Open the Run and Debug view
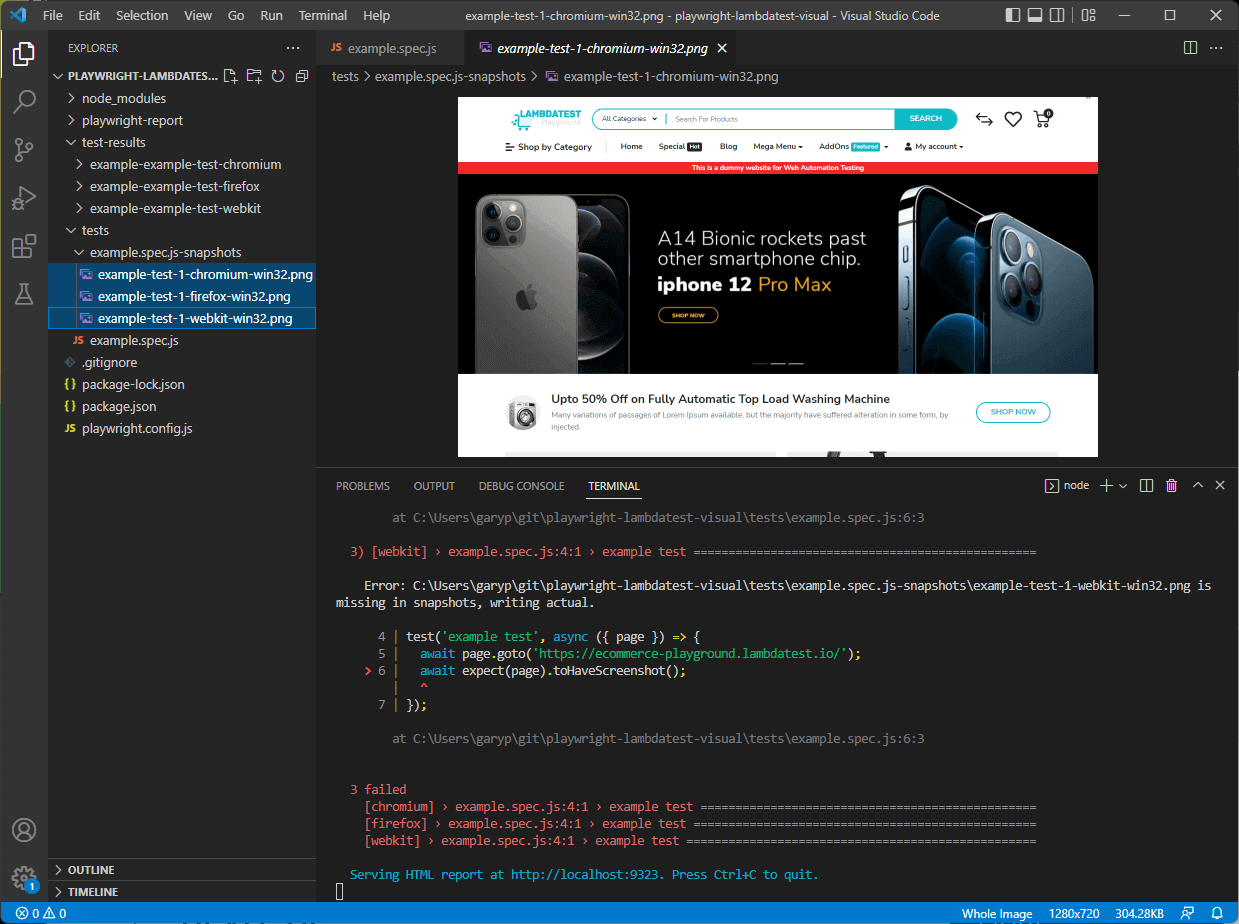Viewport: 1239px width, 924px height. 24,198
